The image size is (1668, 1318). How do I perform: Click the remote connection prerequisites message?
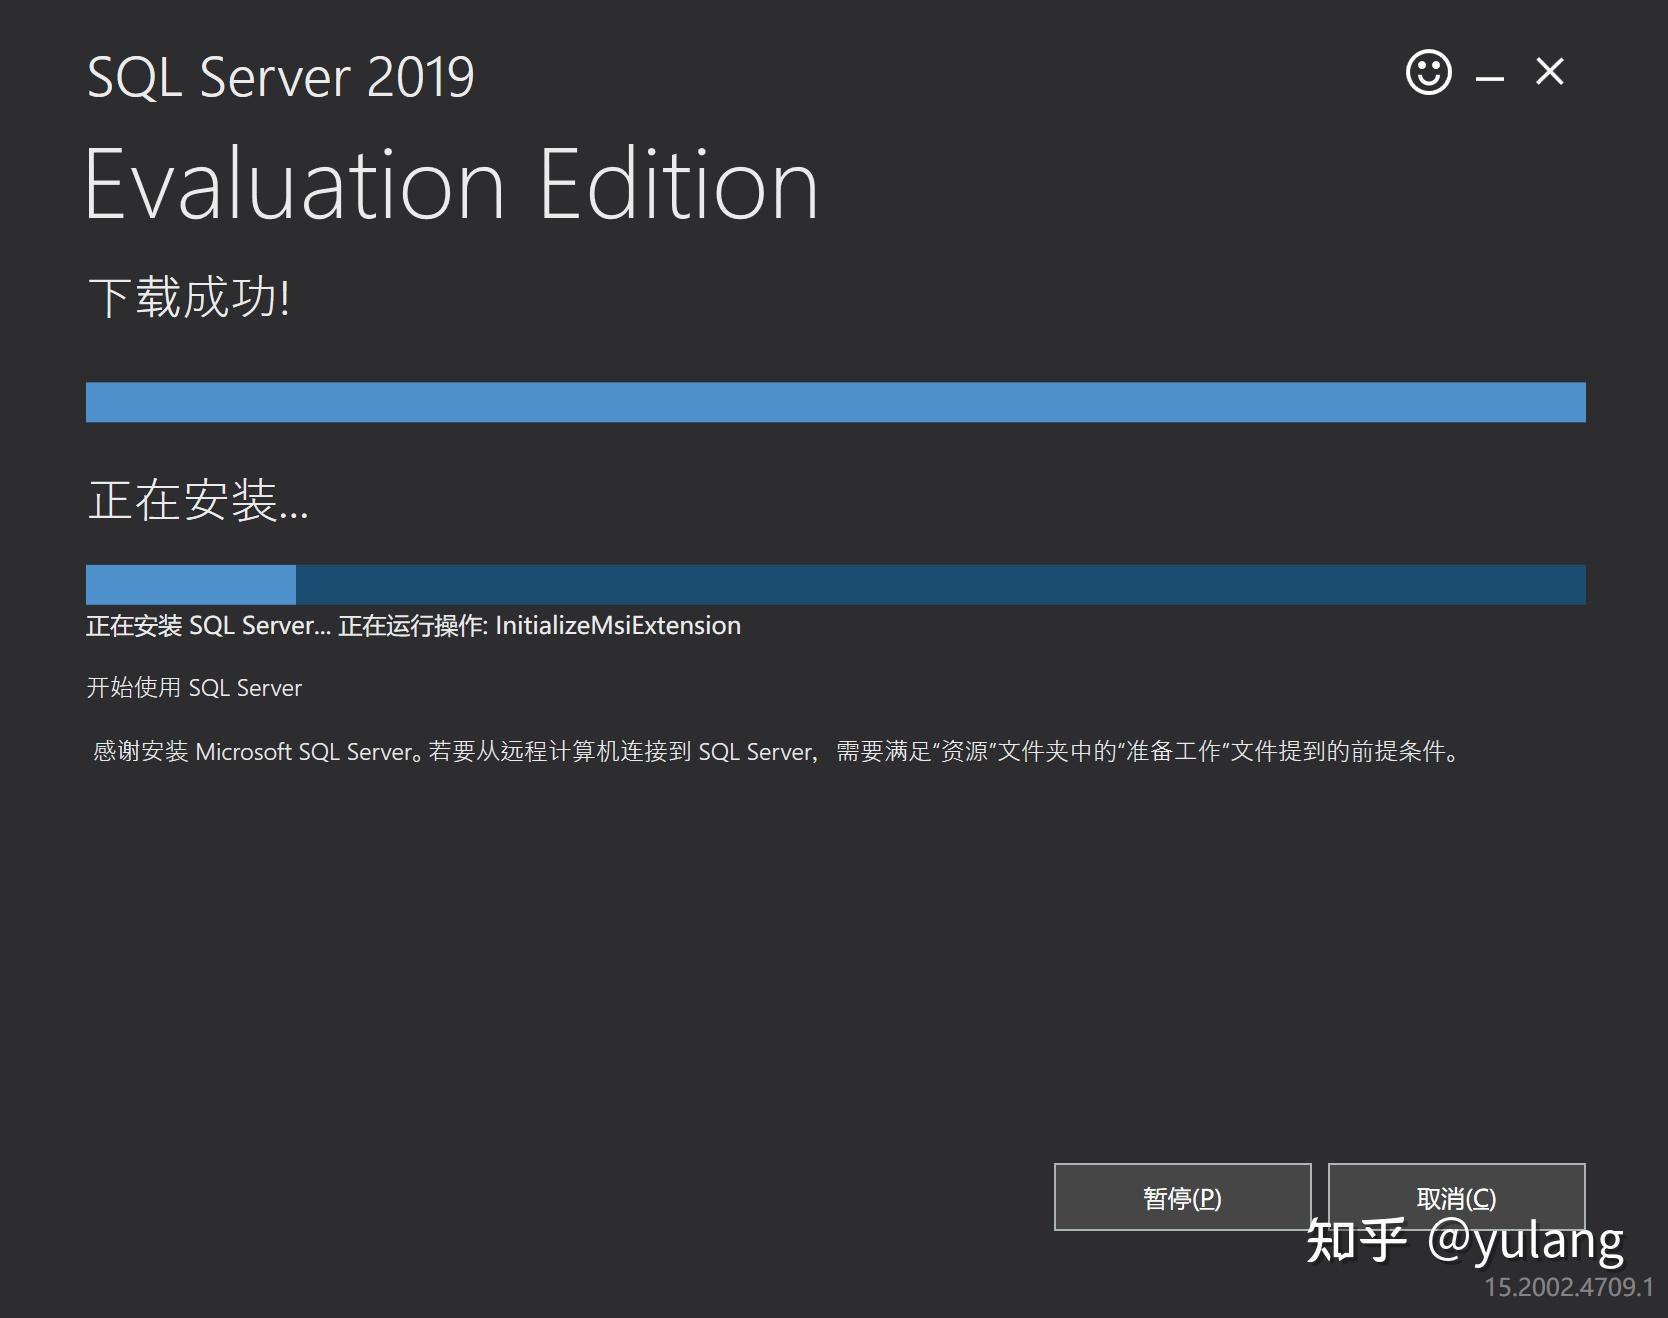[774, 752]
